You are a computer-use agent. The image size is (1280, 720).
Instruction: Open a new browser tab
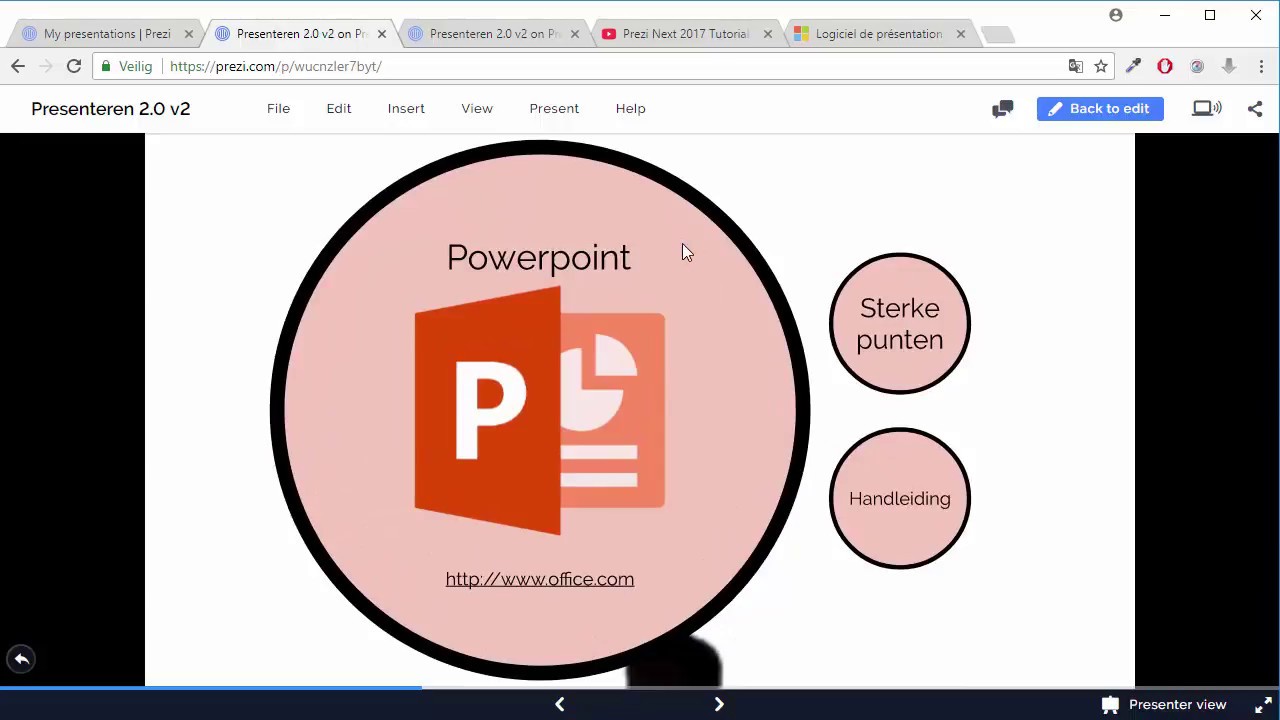997,35
